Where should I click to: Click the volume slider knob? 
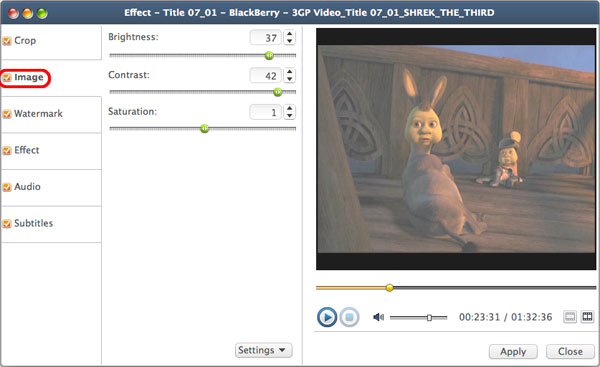429,318
